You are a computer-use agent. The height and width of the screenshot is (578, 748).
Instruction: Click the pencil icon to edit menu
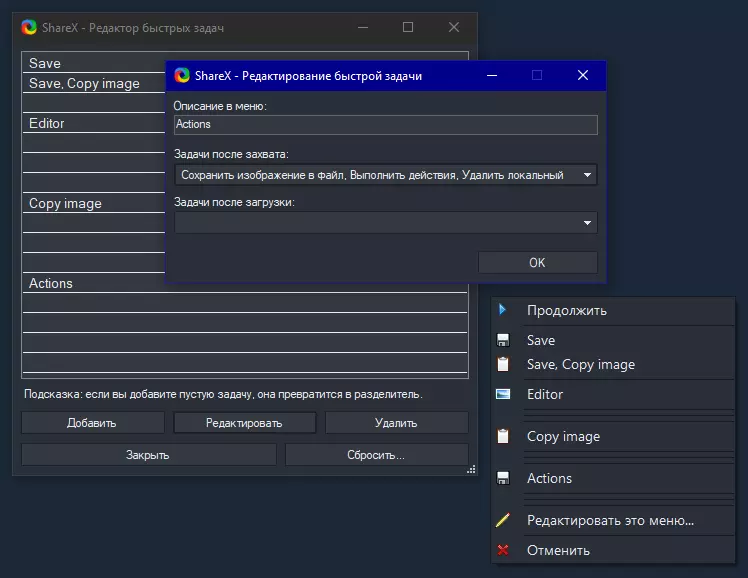pos(503,520)
